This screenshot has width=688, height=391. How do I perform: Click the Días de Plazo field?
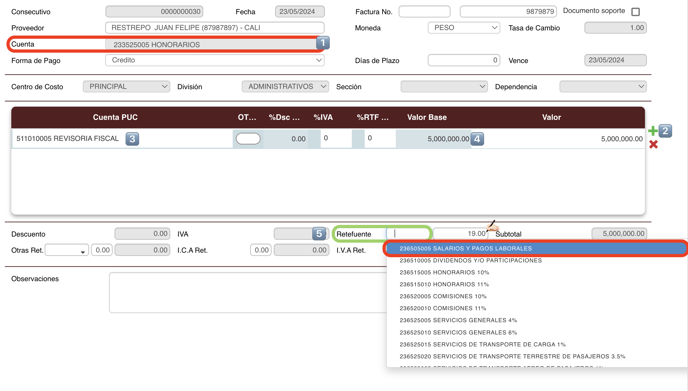click(464, 60)
